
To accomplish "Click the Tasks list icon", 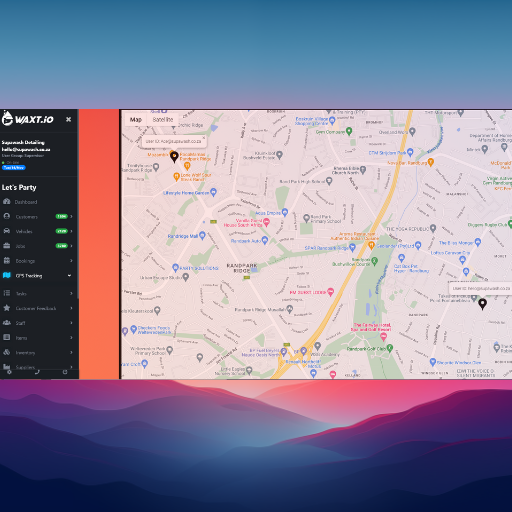I will 7,293.
